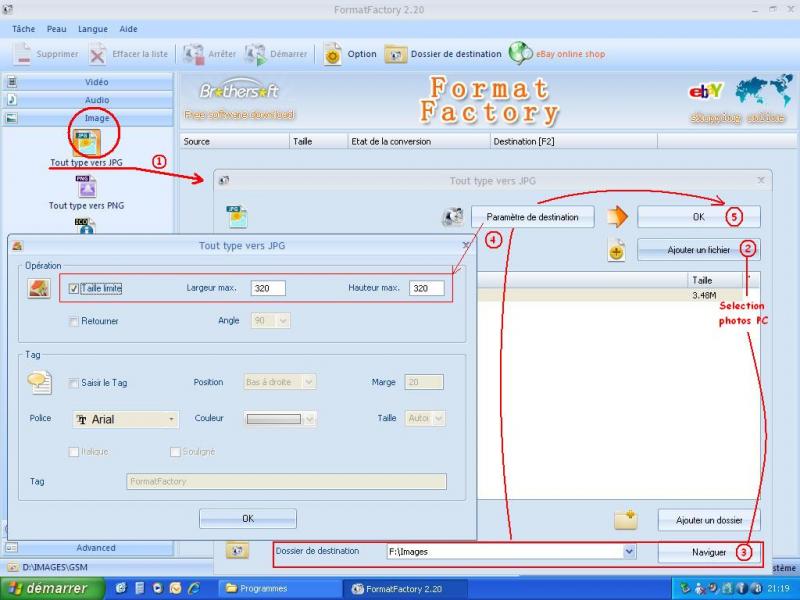
Task: Open the Angle dropdown
Action: point(270,320)
